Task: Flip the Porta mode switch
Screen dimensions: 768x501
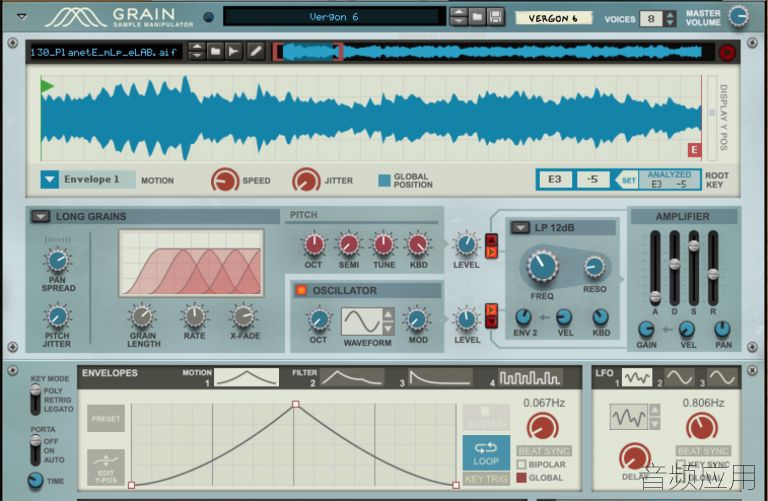Action: point(35,450)
